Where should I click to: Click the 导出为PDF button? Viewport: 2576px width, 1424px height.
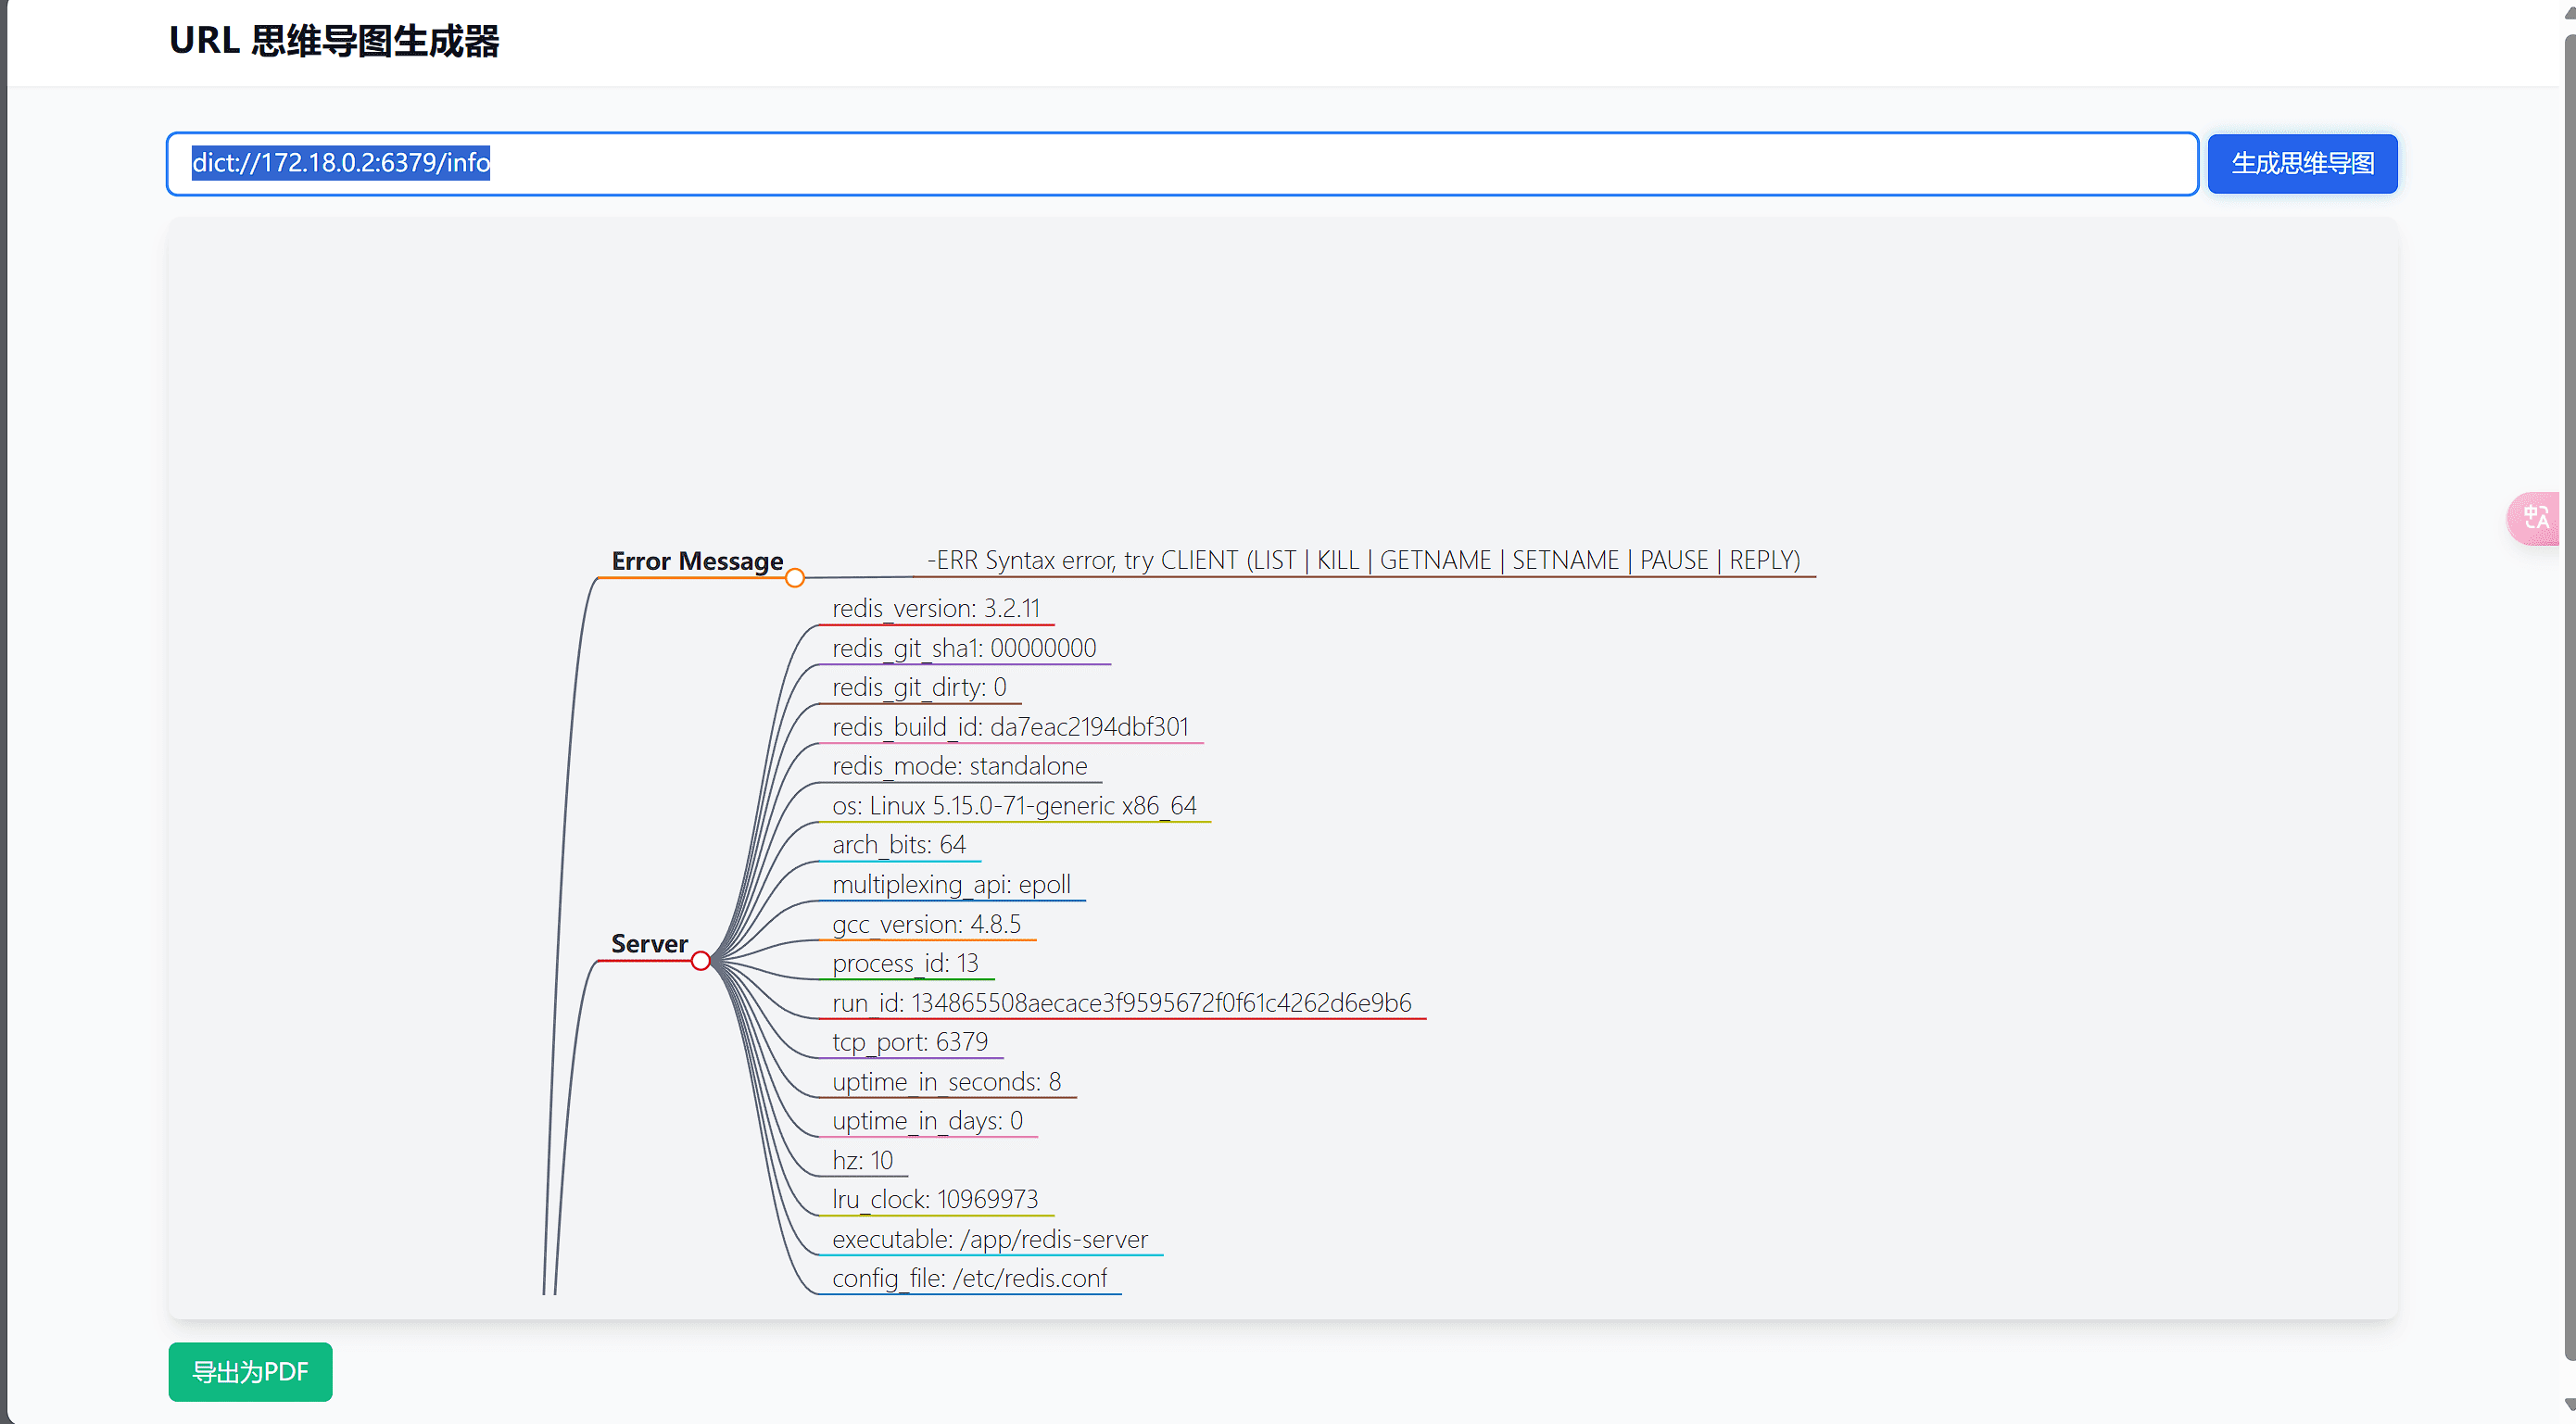[250, 1372]
